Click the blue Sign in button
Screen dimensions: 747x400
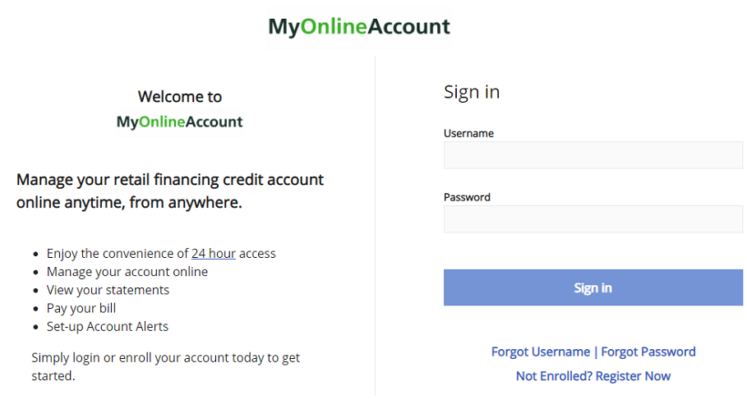(593, 288)
